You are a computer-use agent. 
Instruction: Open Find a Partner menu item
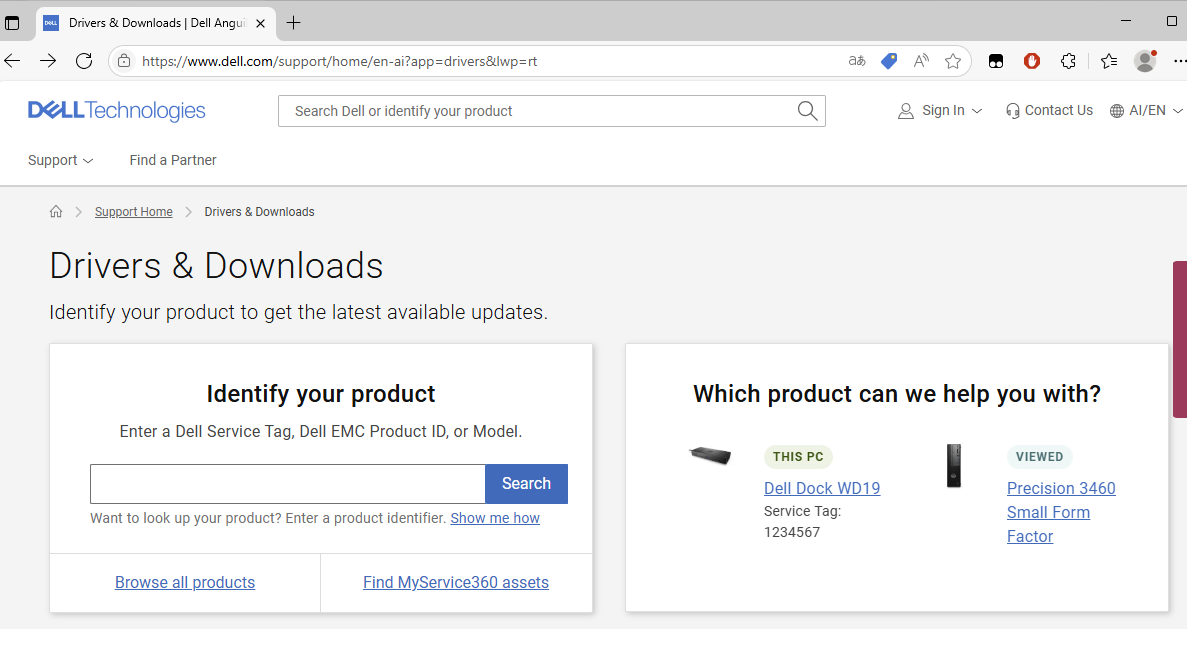[173, 160]
